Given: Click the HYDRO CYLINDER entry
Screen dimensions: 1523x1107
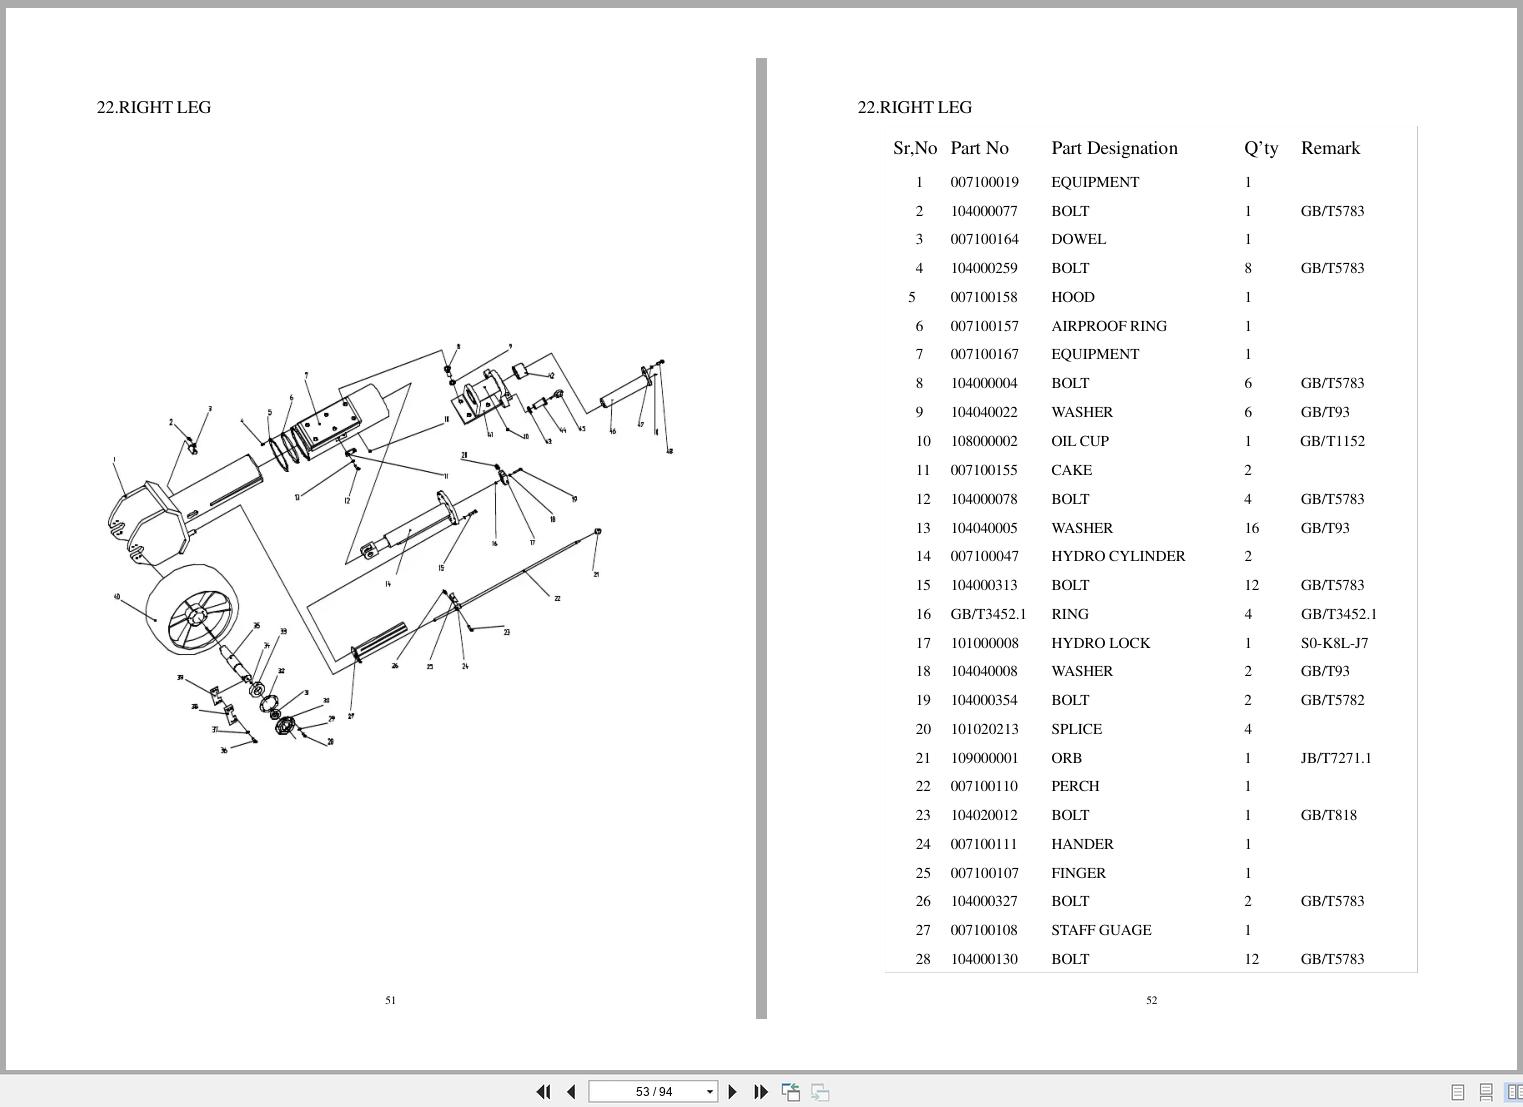Looking at the screenshot, I should 1118,556.
